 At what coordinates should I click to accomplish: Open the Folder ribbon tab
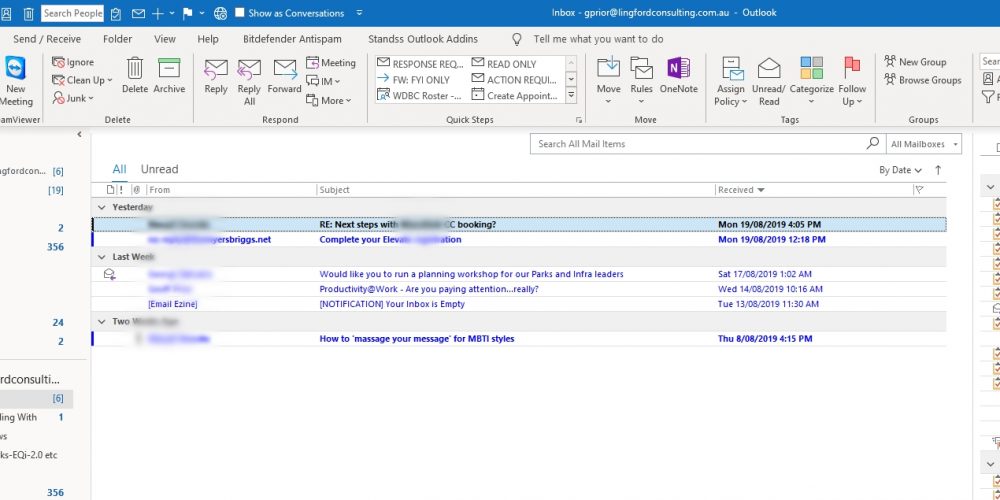click(x=117, y=39)
